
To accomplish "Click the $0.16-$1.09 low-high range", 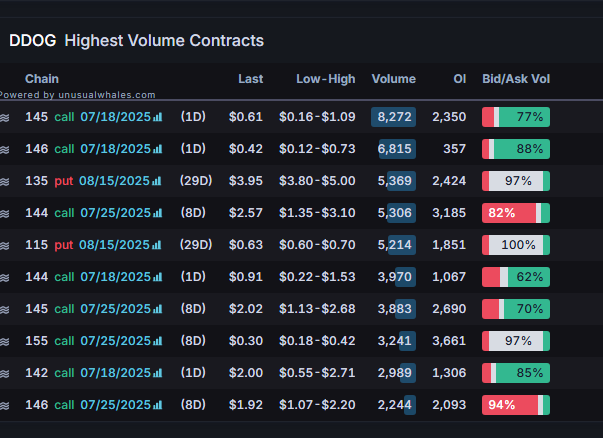I will point(317,117).
